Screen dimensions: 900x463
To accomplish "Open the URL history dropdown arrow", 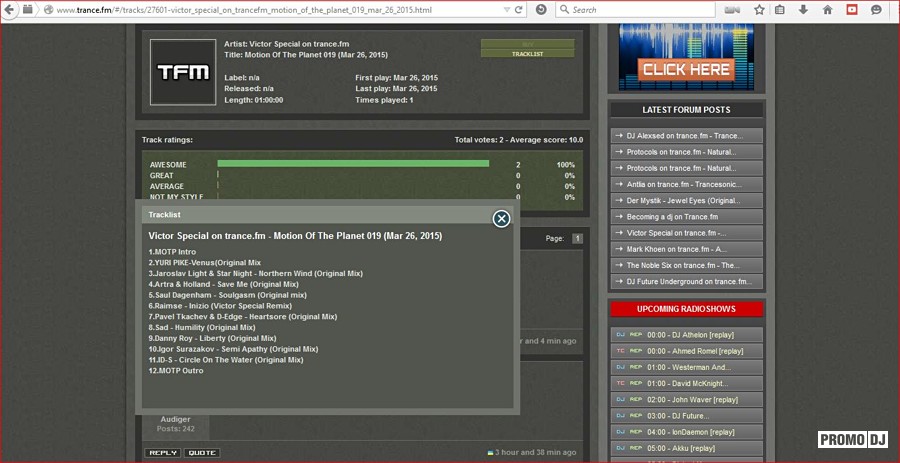I will 505,10.
